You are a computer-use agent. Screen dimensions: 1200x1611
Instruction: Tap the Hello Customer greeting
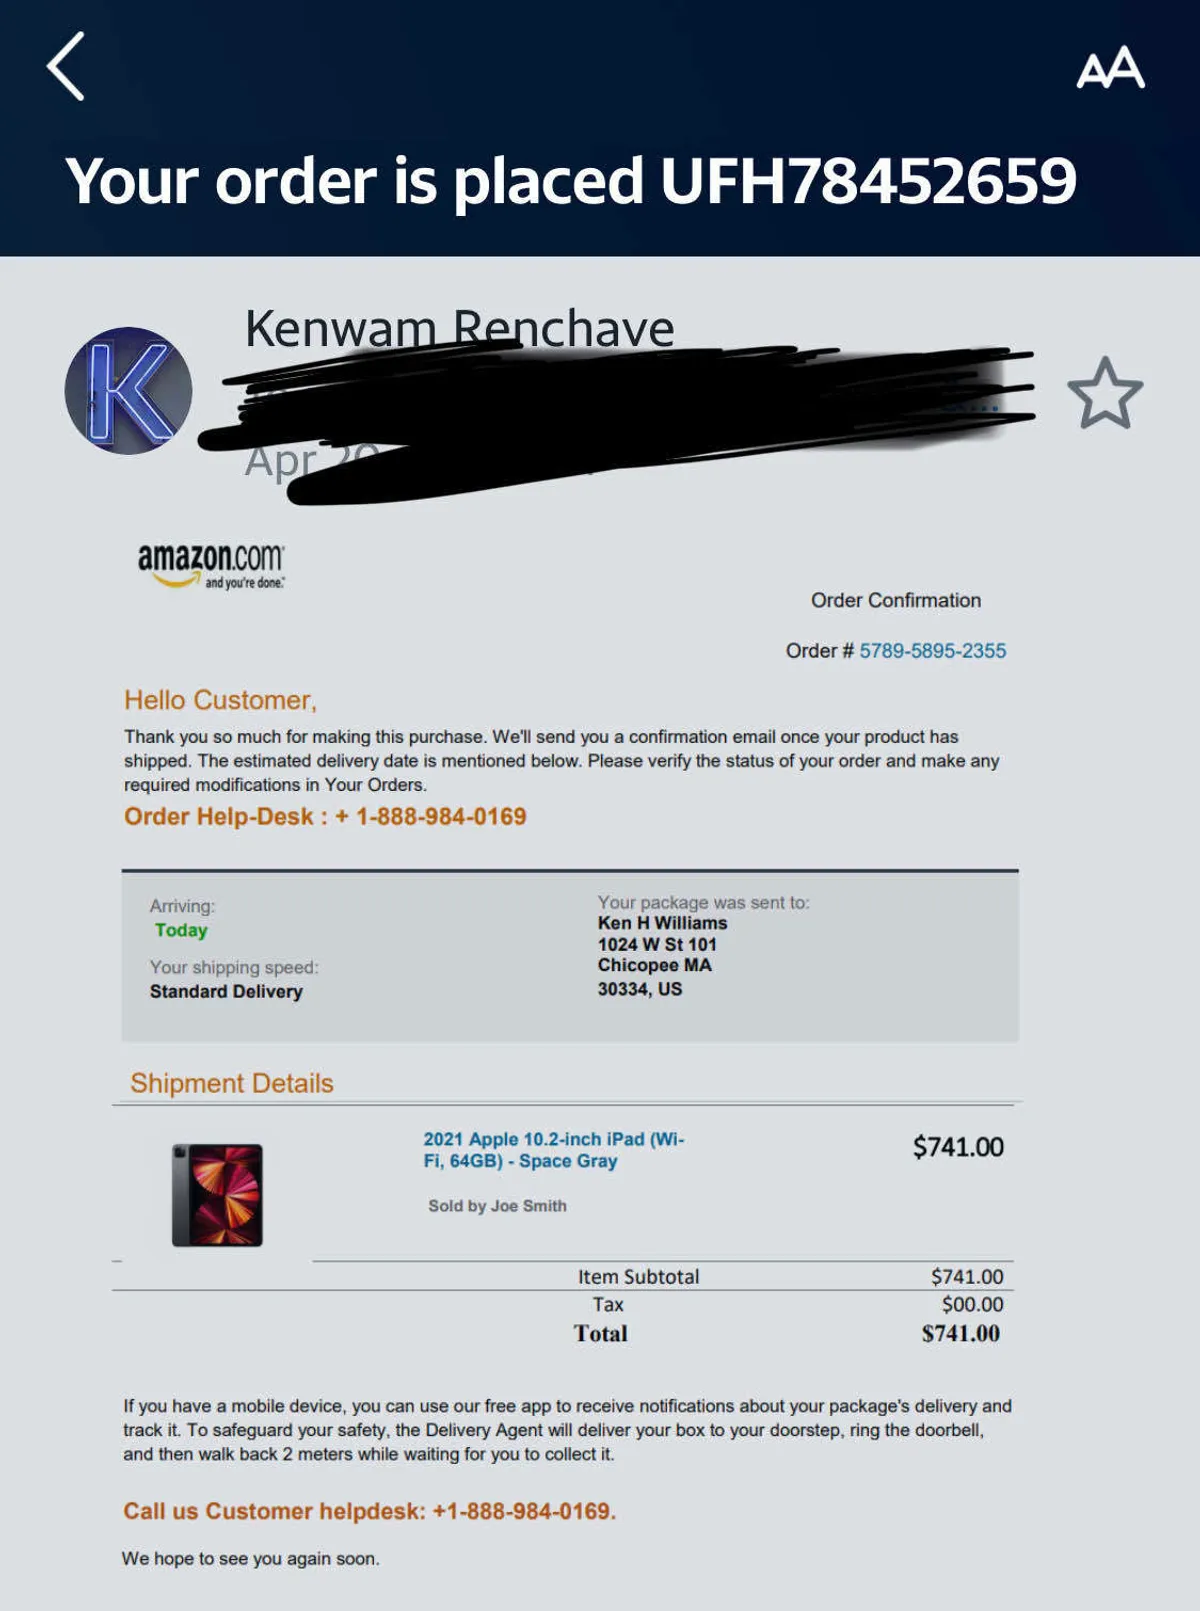[x=220, y=700]
